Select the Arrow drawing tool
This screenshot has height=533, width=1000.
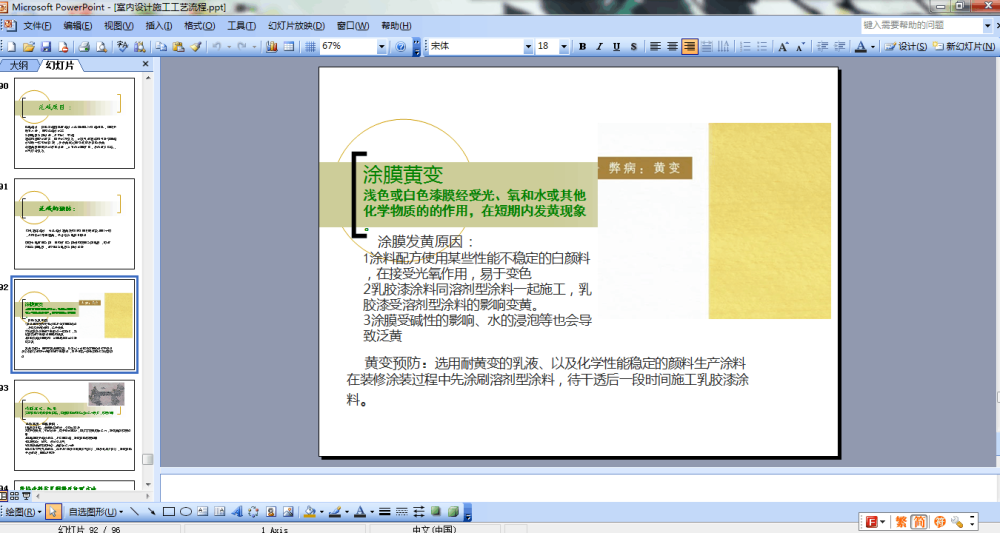(151, 511)
